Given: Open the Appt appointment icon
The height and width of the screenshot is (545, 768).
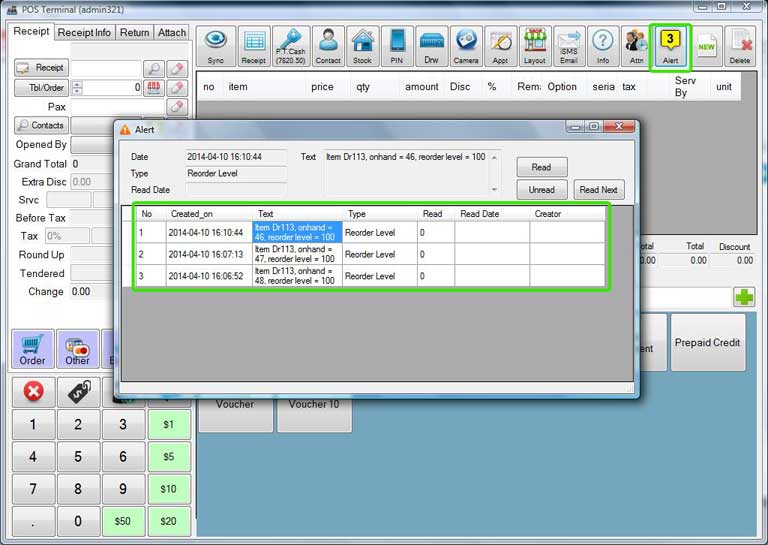Looking at the screenshot, I should [x=500, y=46].
